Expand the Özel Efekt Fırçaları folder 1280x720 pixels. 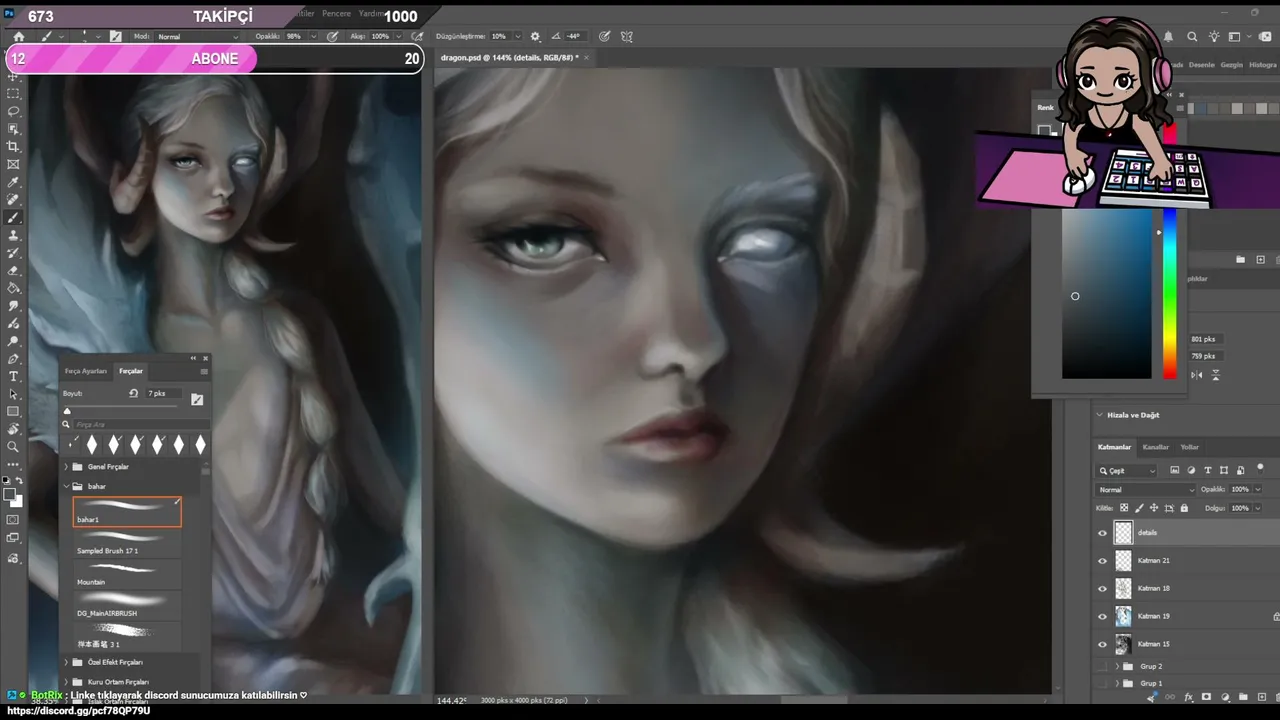click(x=67, y=662)
